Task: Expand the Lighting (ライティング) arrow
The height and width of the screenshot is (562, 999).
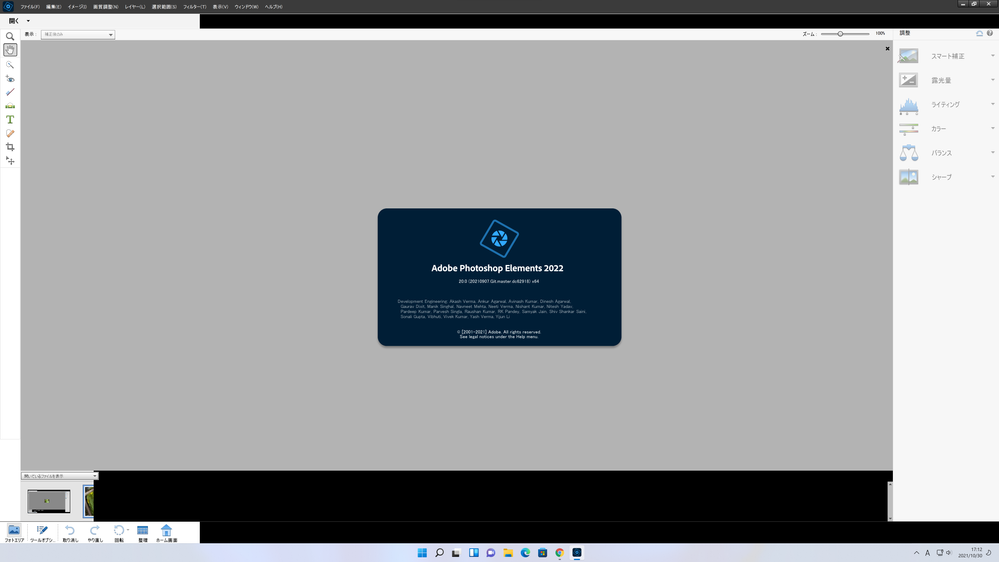Action: pyautogui.click(x=992, y=104)
